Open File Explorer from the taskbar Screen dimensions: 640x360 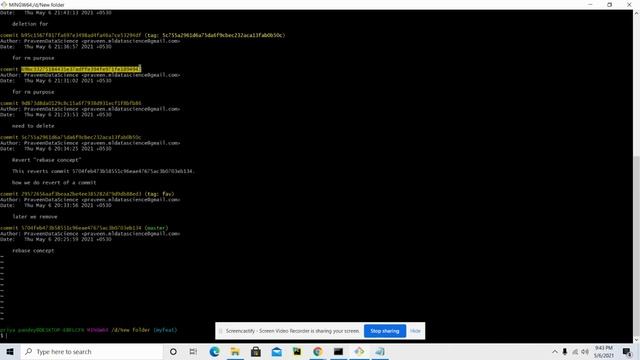(x=235, y=351)
